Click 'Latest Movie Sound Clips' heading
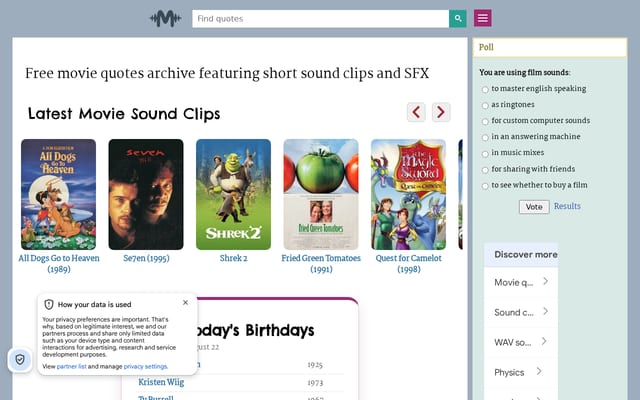Screen dimensions: 640x400 tap(124, 113)
